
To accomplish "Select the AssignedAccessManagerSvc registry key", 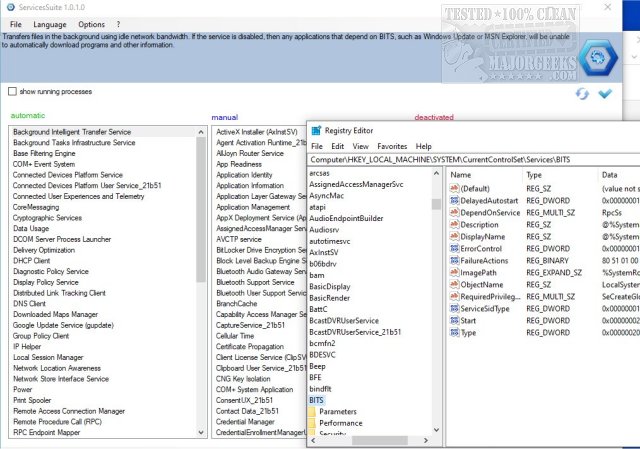I will pyautogui.click(x=356, y=184).
